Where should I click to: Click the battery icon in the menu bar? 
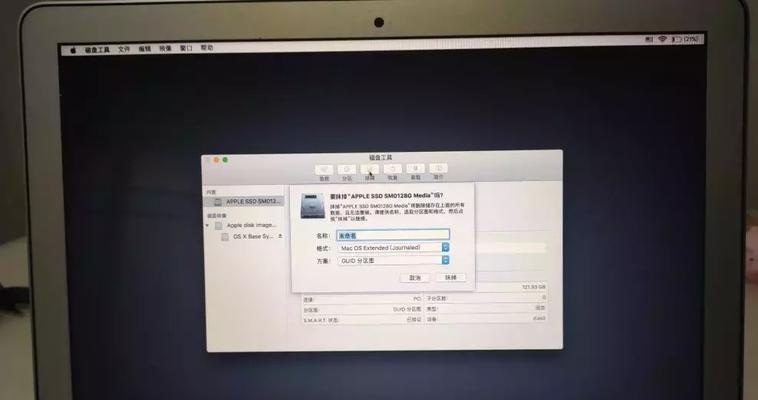677,39
